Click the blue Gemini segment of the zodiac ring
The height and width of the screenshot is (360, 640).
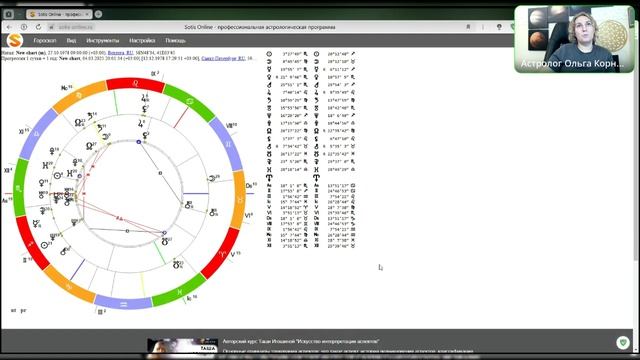pyautogui.click(x=227, y=144)
